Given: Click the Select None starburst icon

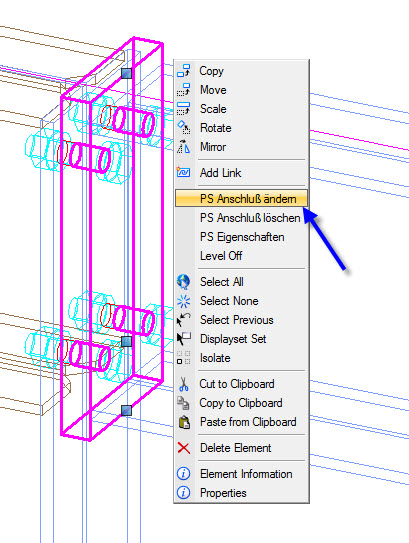Looking at the screenshot, I should click(x=183, y=301).
